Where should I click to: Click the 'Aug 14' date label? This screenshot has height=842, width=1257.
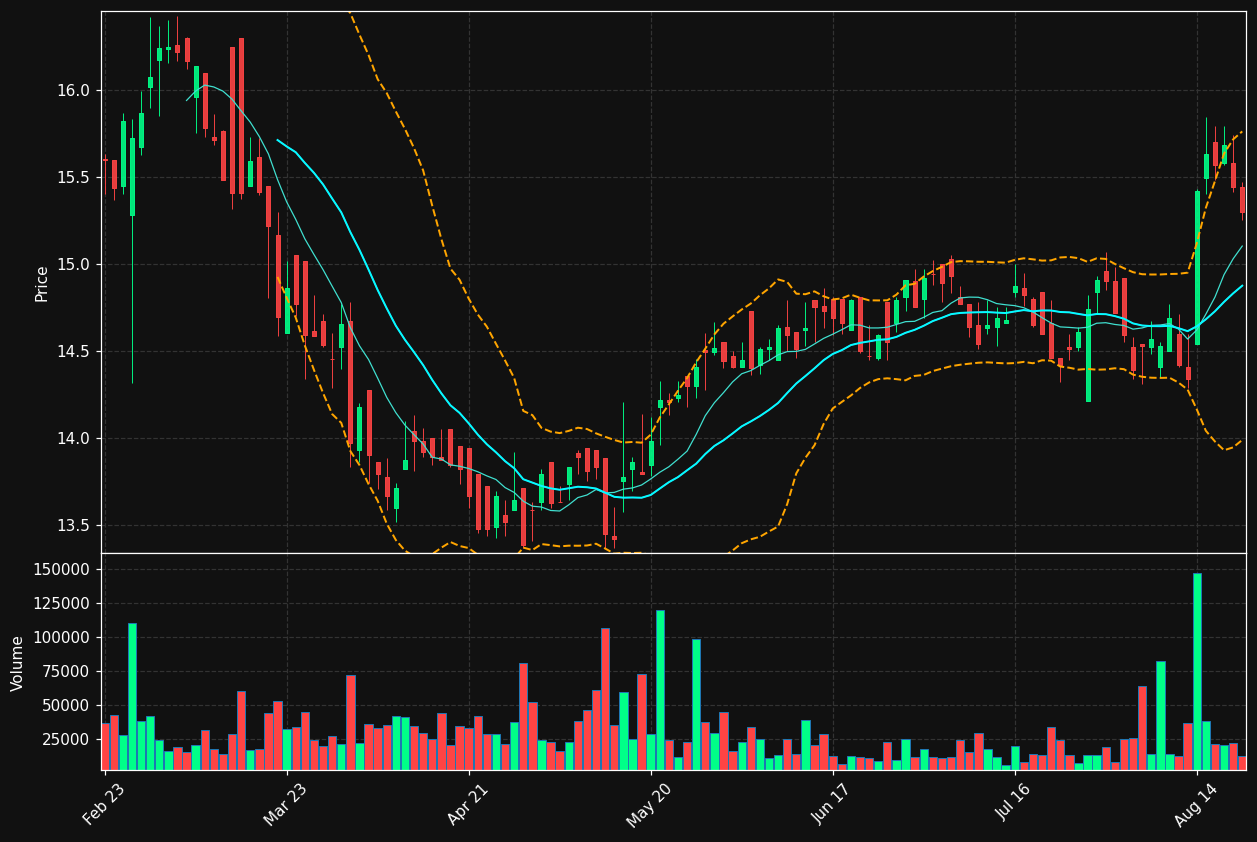coord(1196,805)
